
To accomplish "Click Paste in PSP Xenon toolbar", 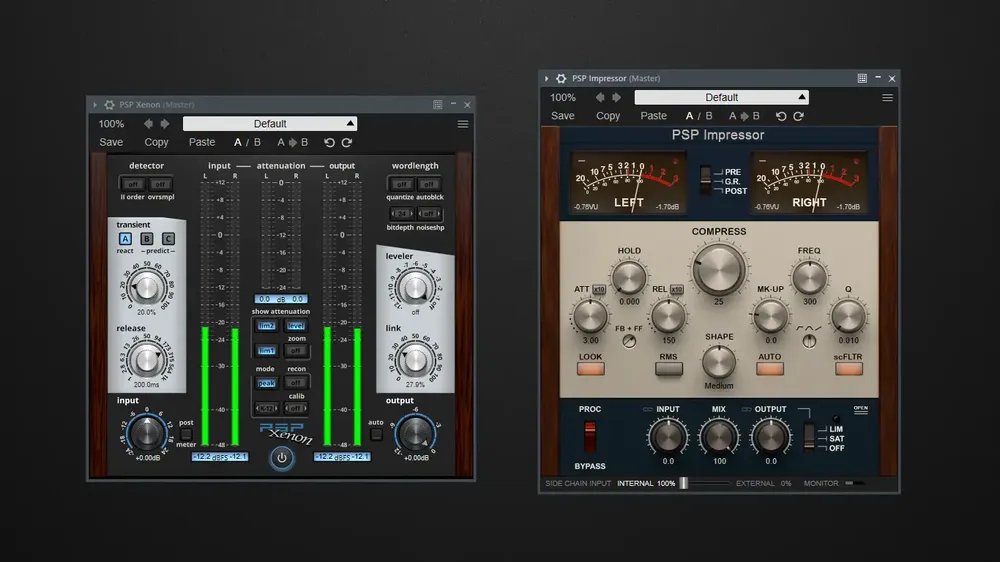I will (x=202, y=142).
